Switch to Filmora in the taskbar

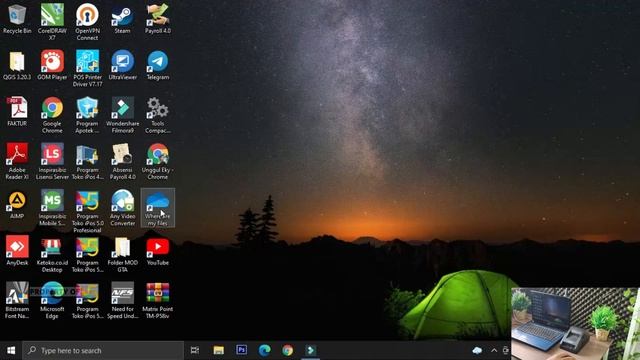[x=311, y=350]
